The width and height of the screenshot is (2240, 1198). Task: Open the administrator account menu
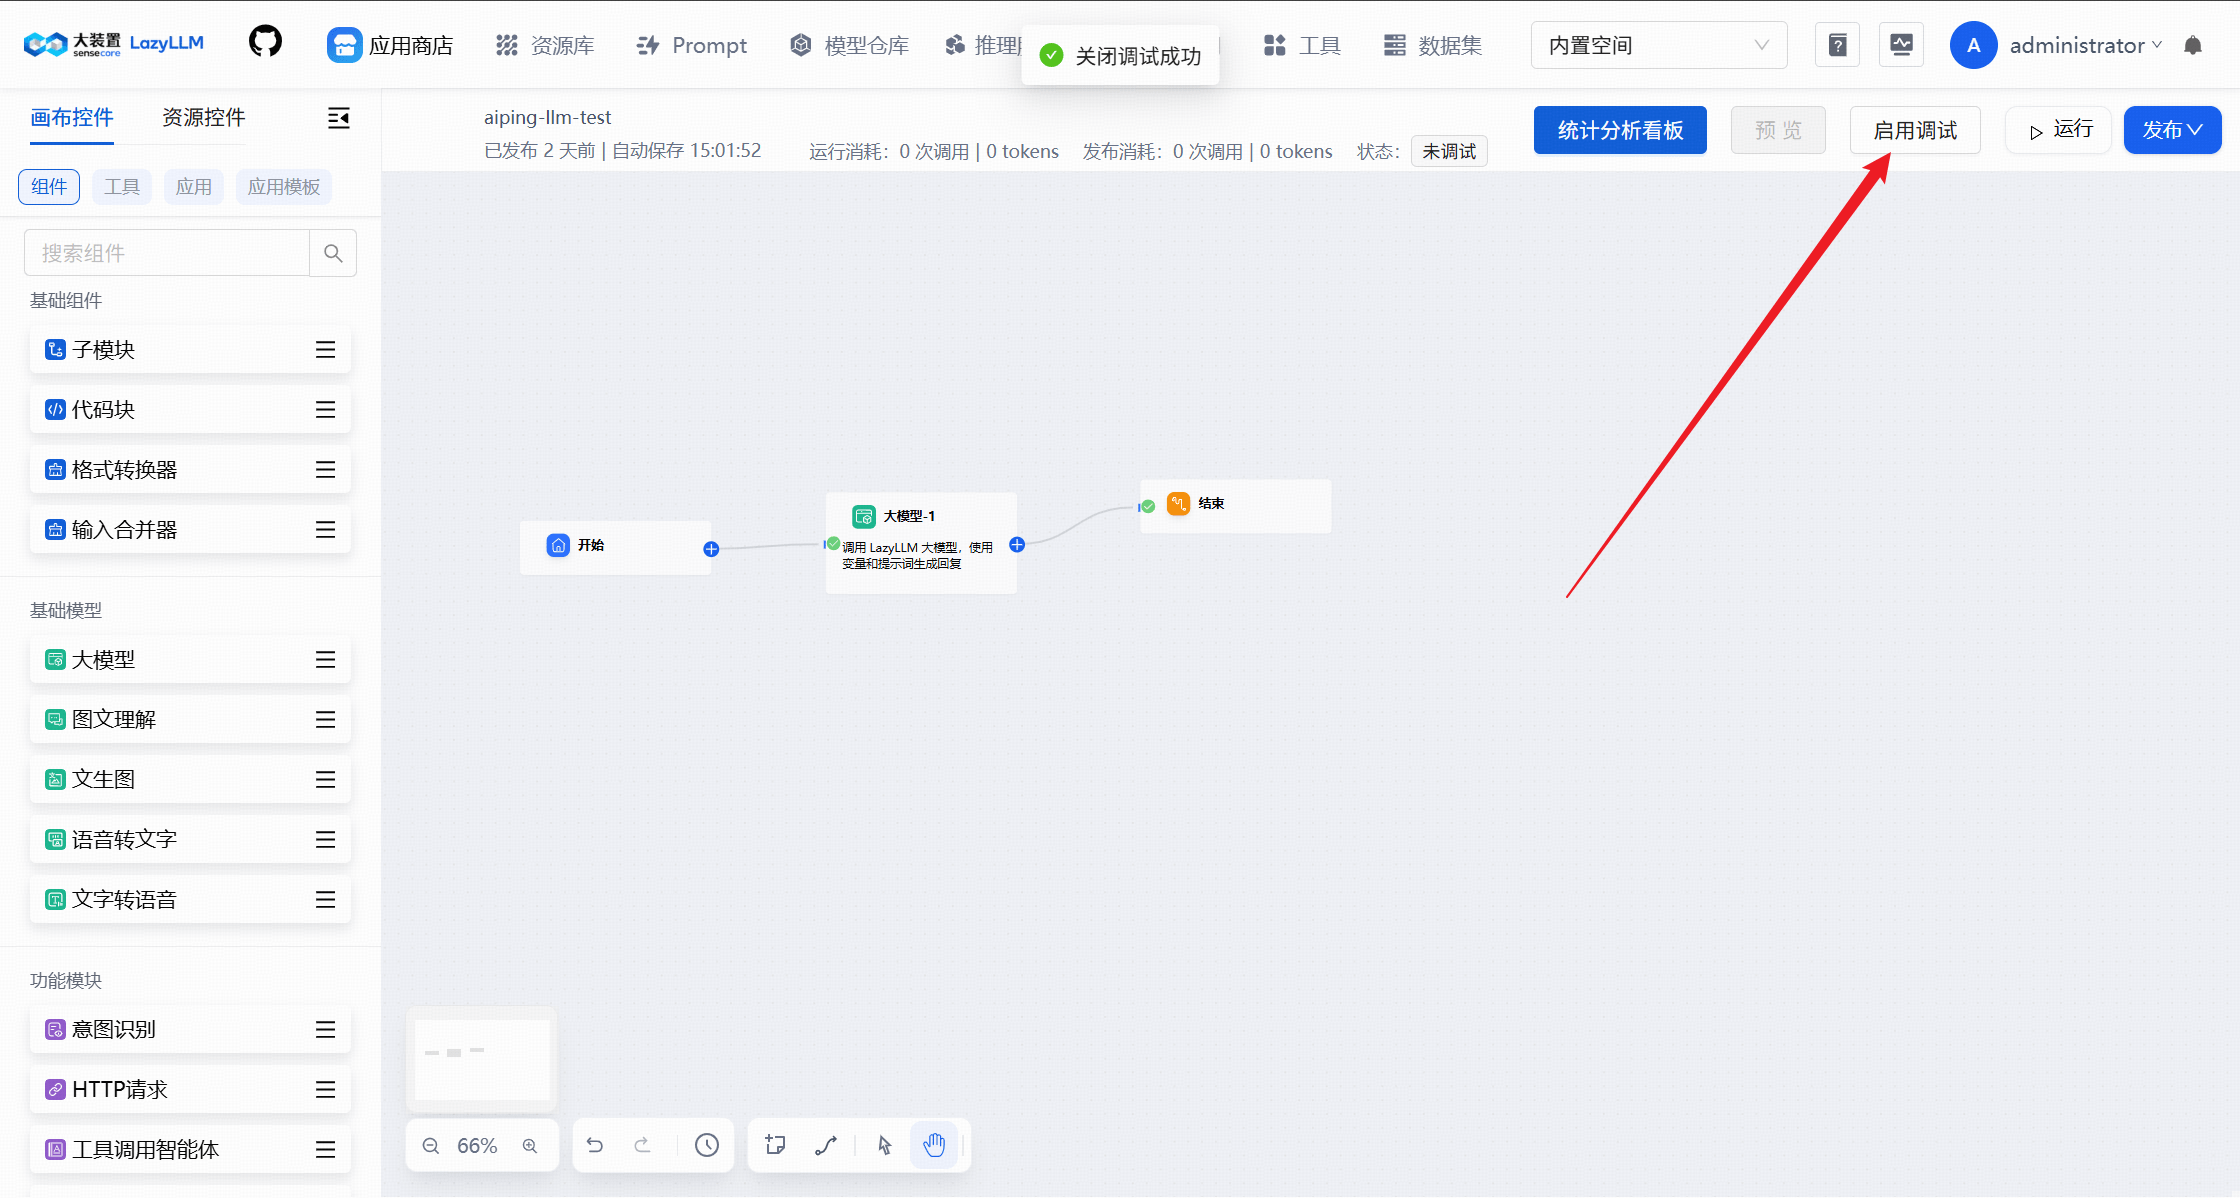[2085, 45]
